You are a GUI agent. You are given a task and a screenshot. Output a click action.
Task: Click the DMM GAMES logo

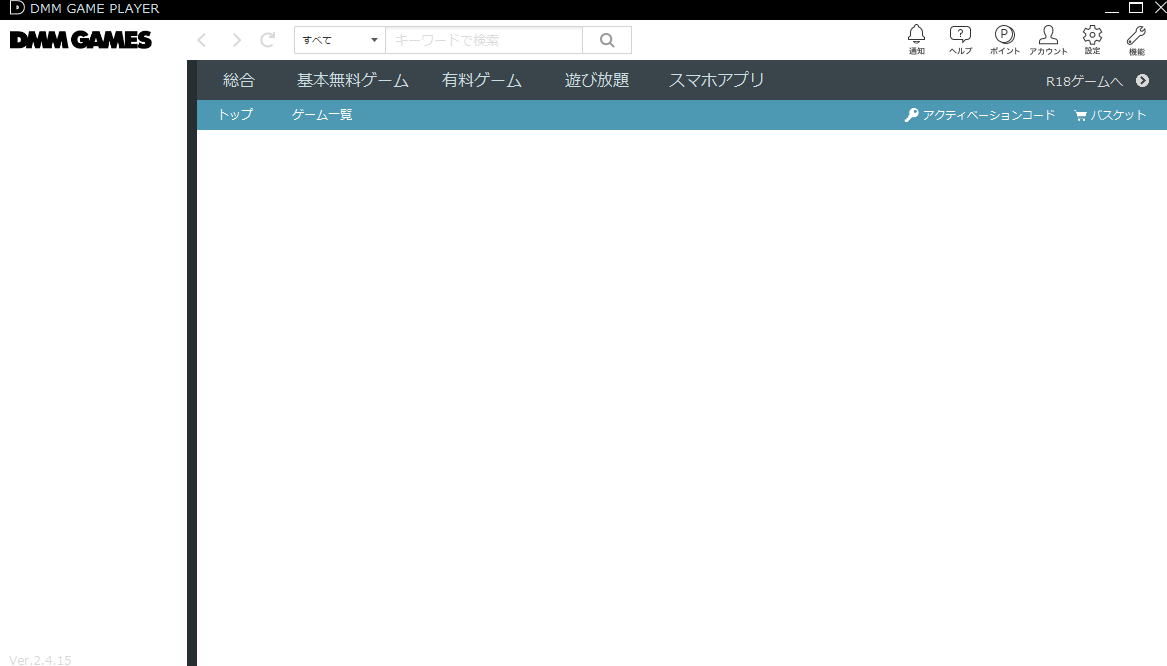(x=80, y=39)
